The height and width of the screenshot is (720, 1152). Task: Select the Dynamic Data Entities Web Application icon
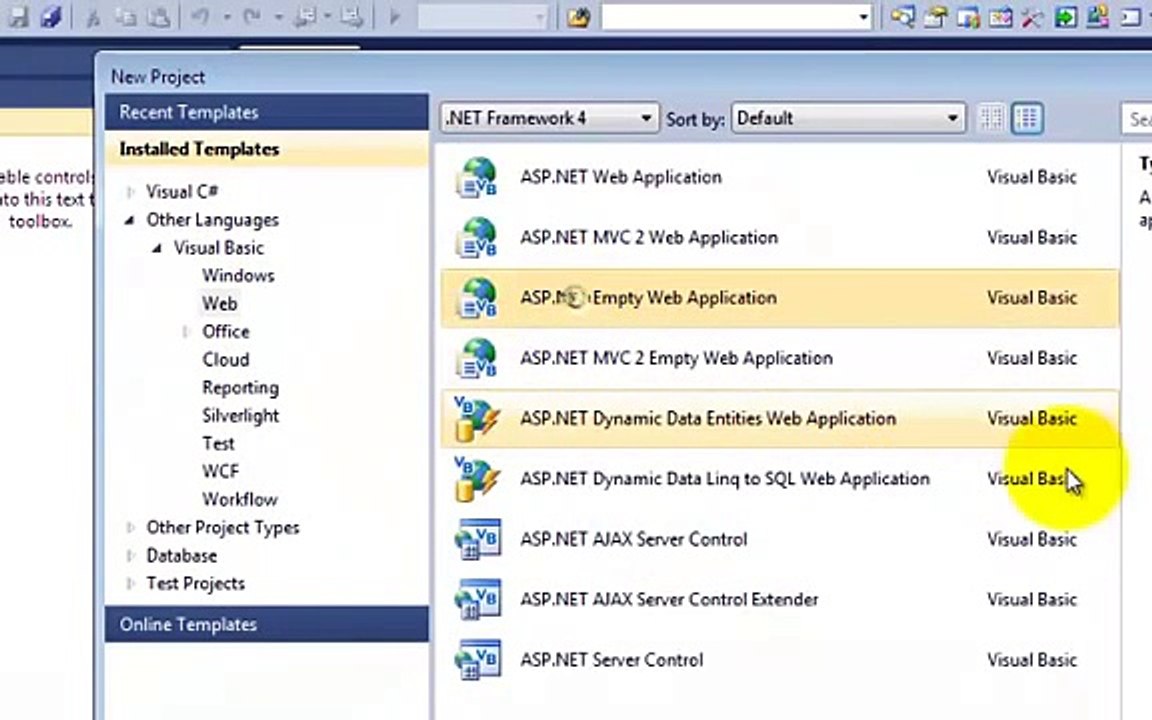pyautogui.click(x=477, y=418)
